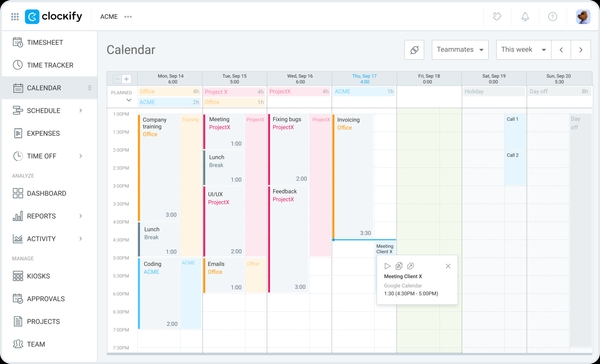Open the apps grid icon
The height and width of the screenshot is (364, 600).
(x=15, y=17)
